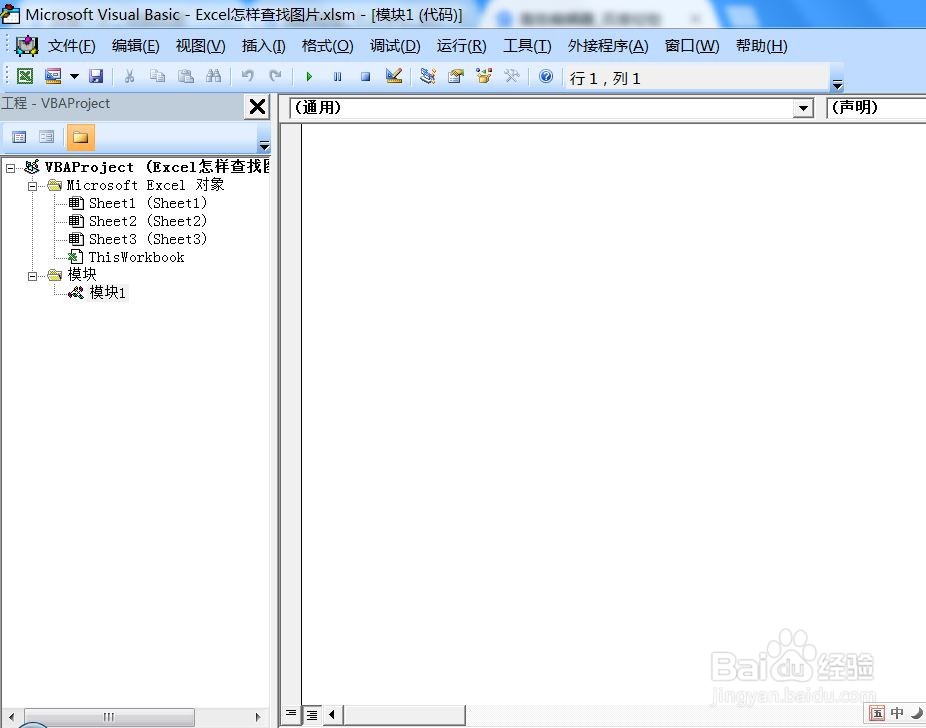Open 文件(F) menu

point(71,46)
